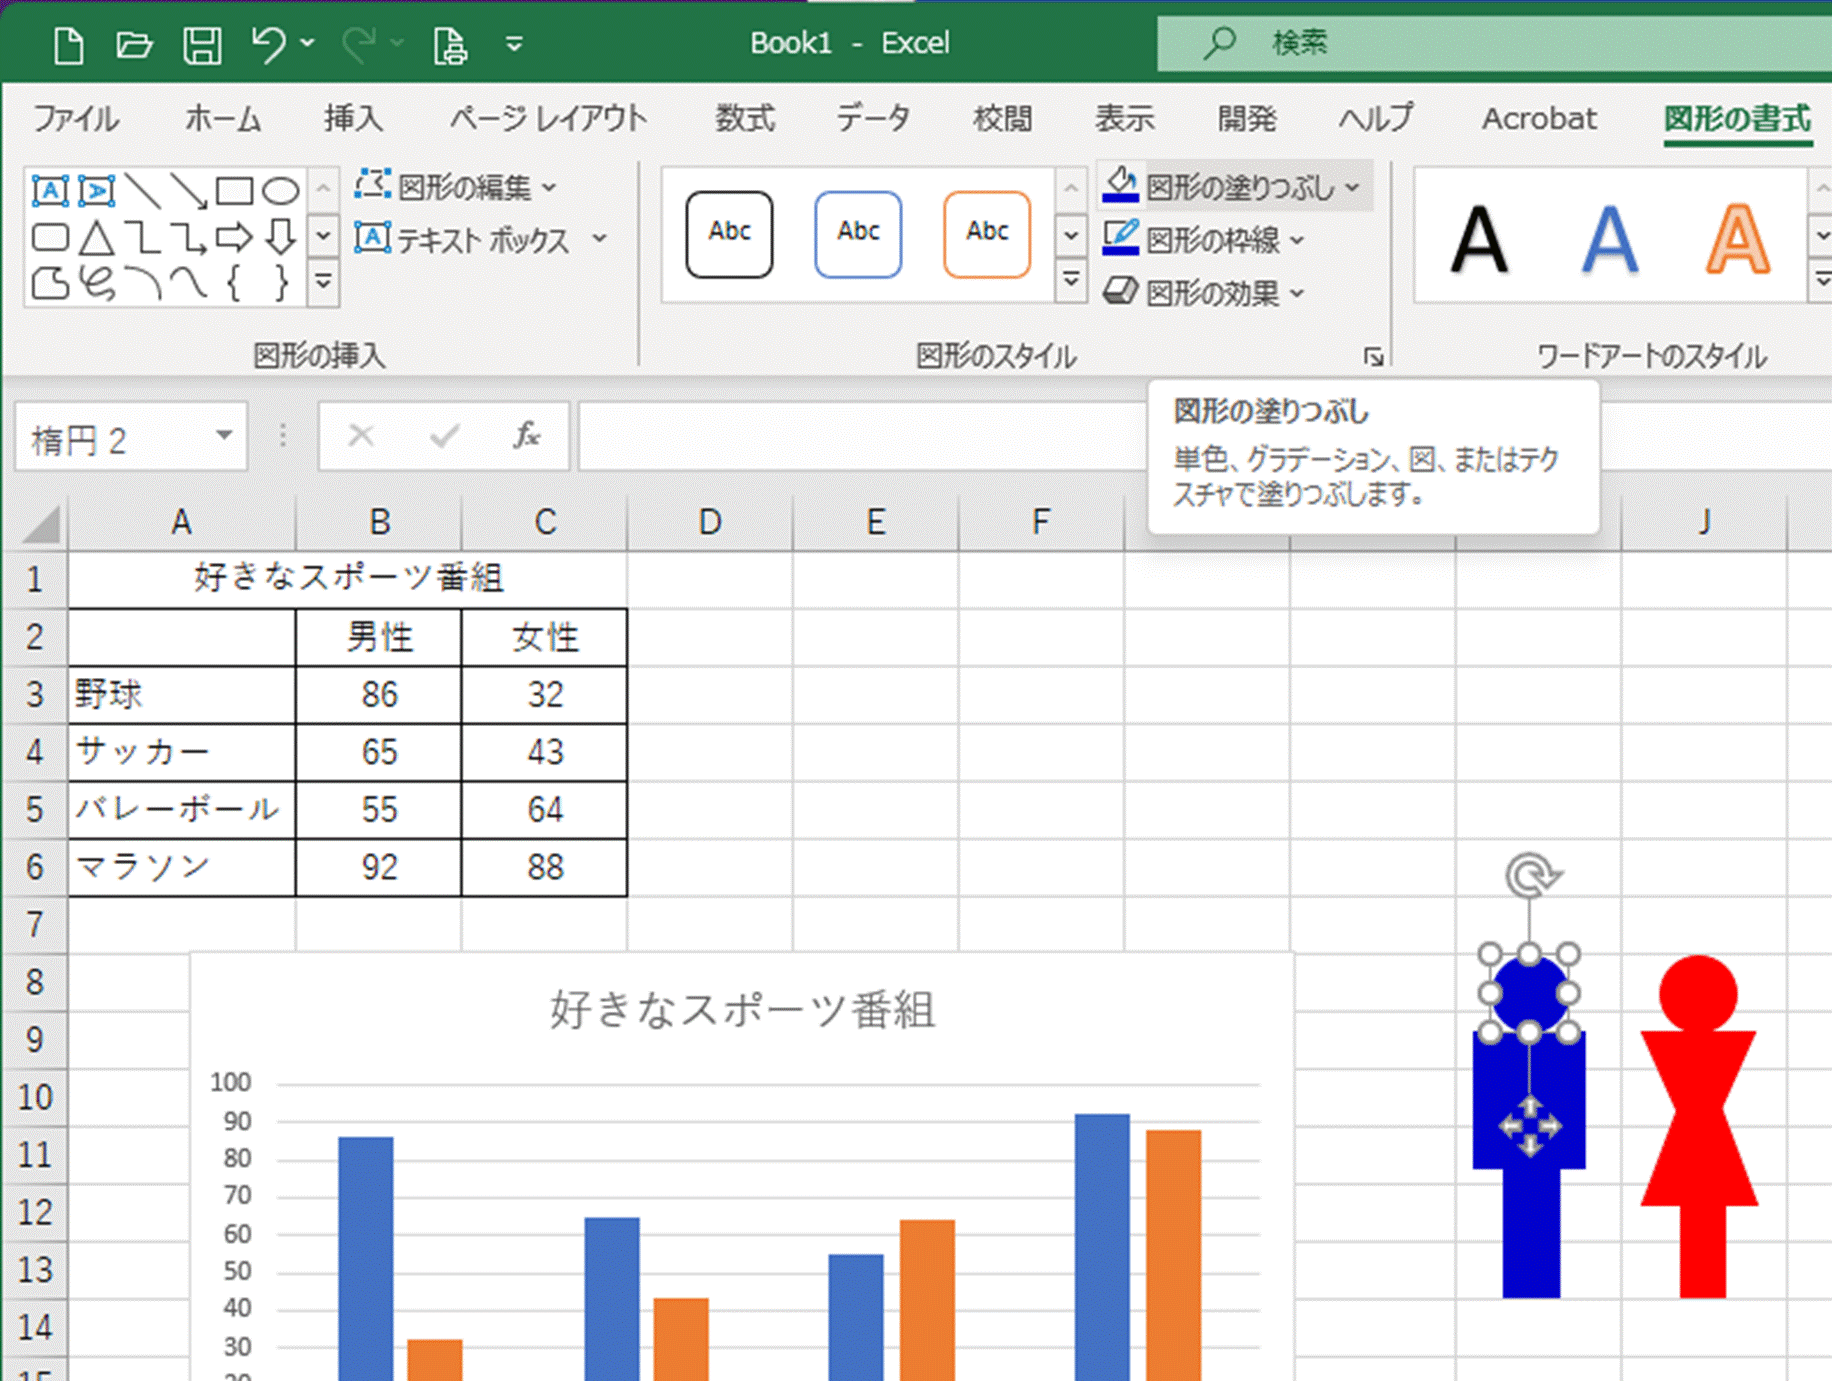Apply the black WordArt A style
The height and width of the screenshot is (1381, 1832).
[x=1479, y=240]
